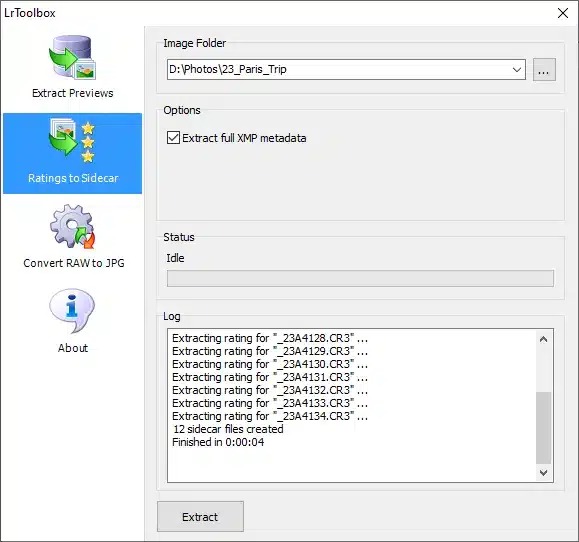
Task: Click the Convert RAW to JPG label
Action: pyautogui.click(x=74, y=263)
